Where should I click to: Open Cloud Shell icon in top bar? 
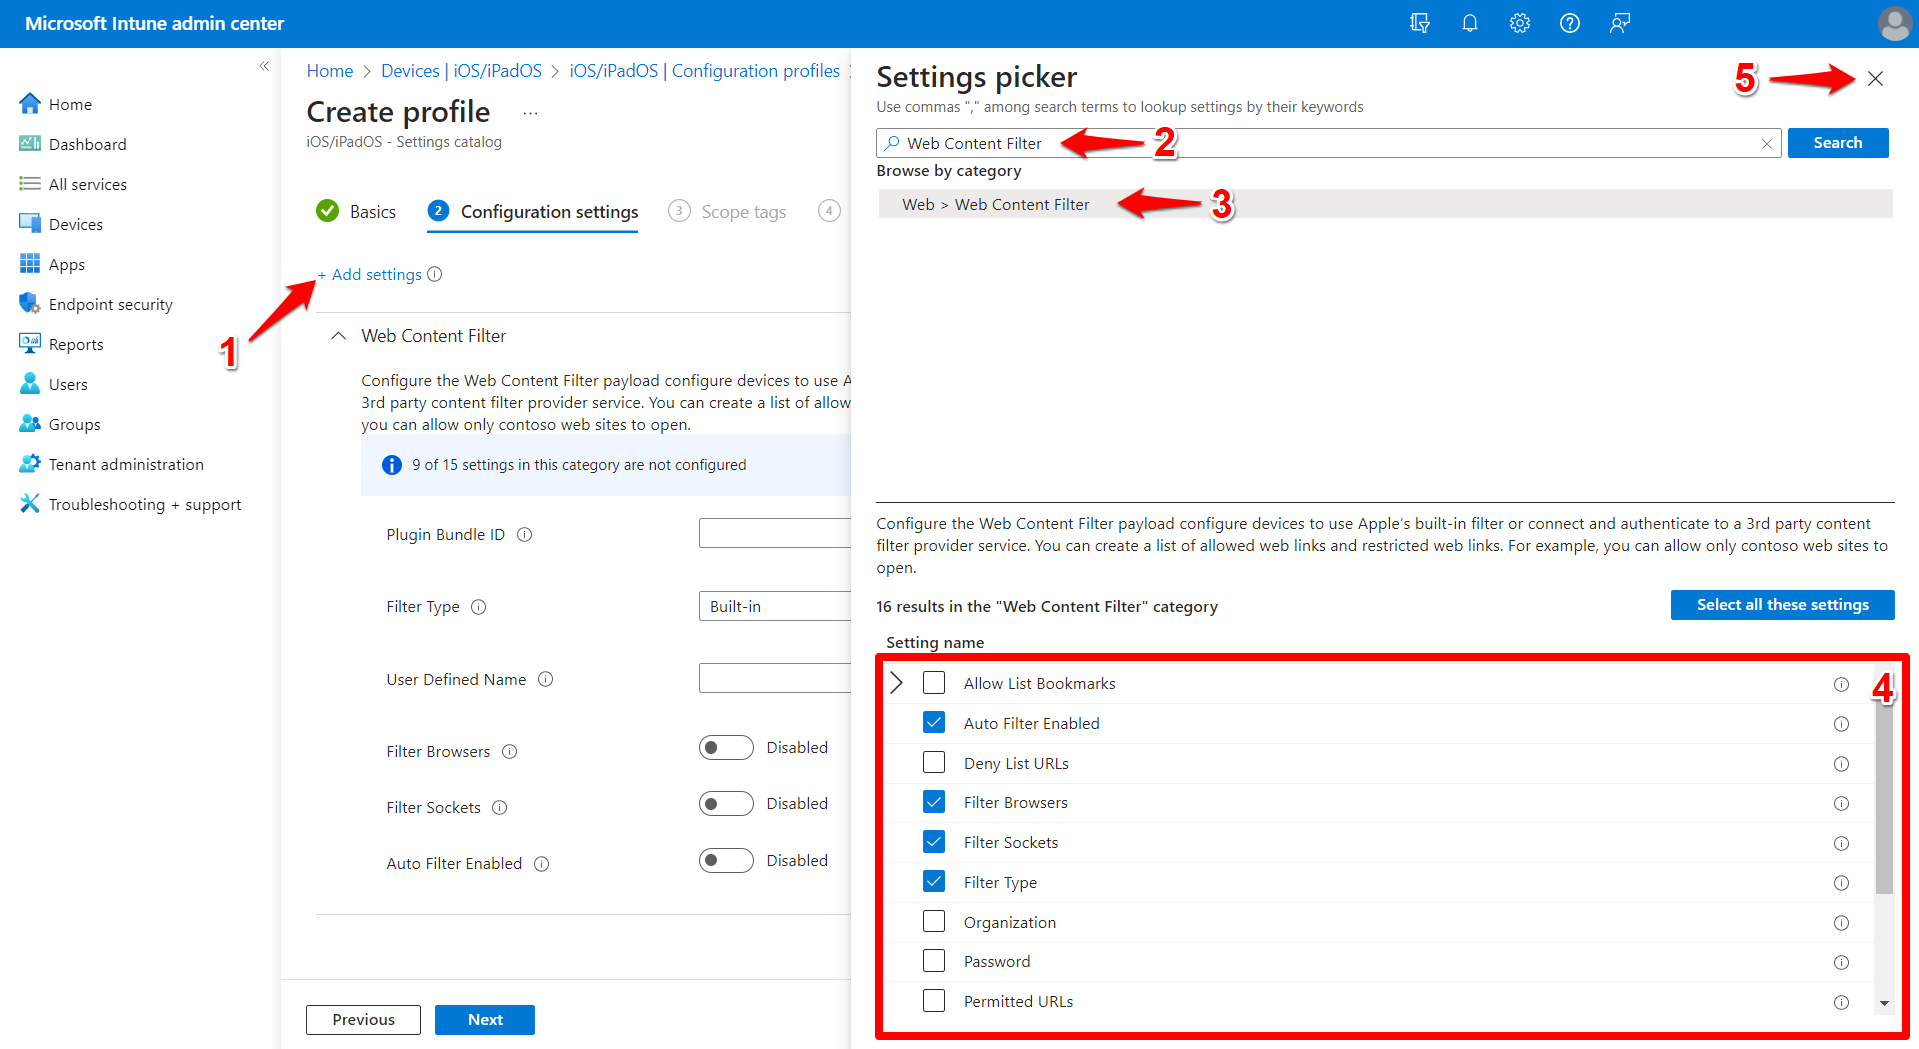(x=1420, y=23)
